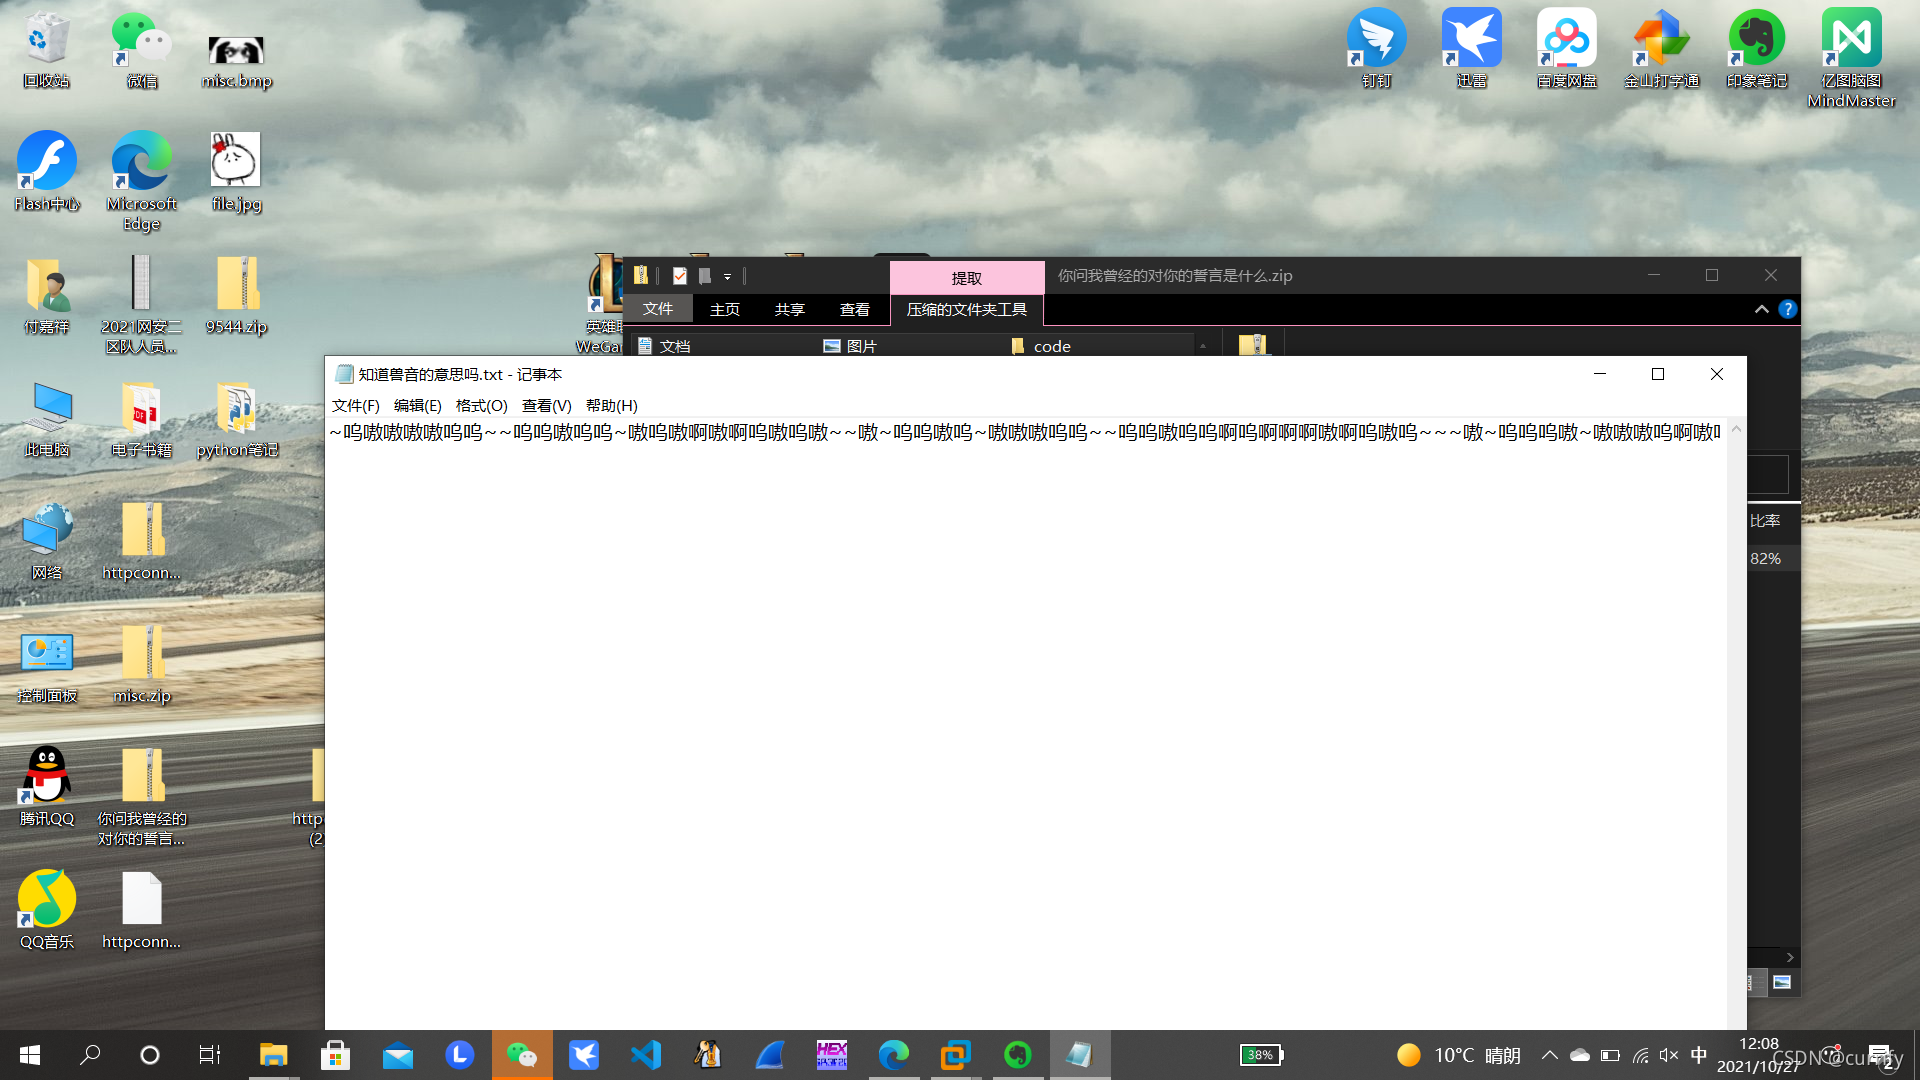Open the 文件 tab in File Explorer
This screenshot has width=1920, height=1080.
point(657,310)
